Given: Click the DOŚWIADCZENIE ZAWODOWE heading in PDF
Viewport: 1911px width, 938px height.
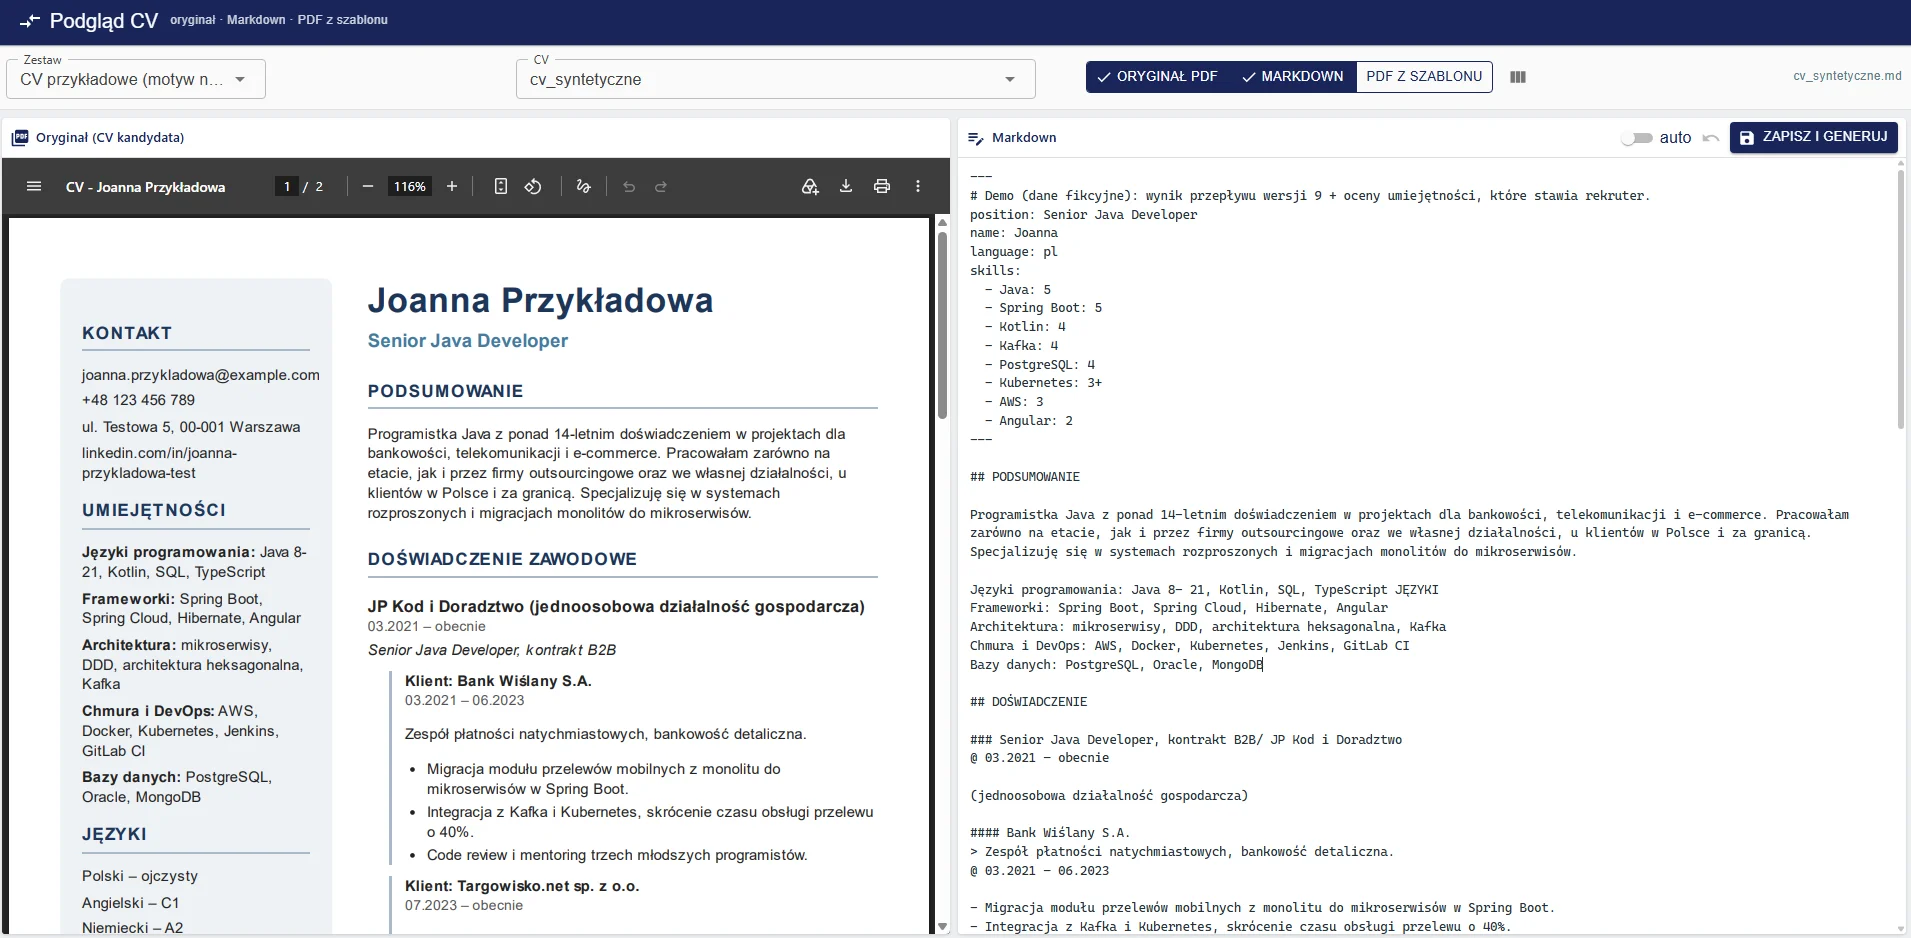Looking at the screenshot, I should [x=502, y=559].
